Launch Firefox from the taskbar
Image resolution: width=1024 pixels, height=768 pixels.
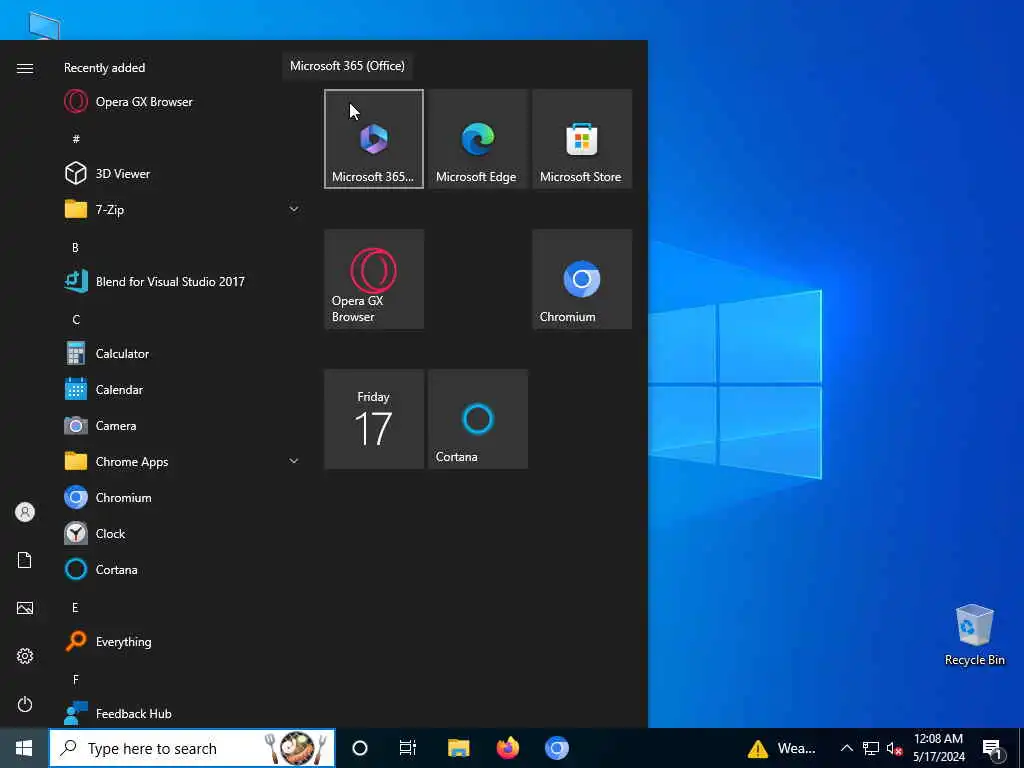click(x=507, y=748)
